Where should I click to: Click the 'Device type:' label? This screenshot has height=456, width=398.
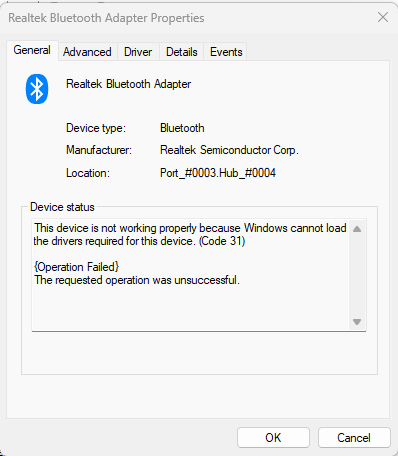(96, 128)
